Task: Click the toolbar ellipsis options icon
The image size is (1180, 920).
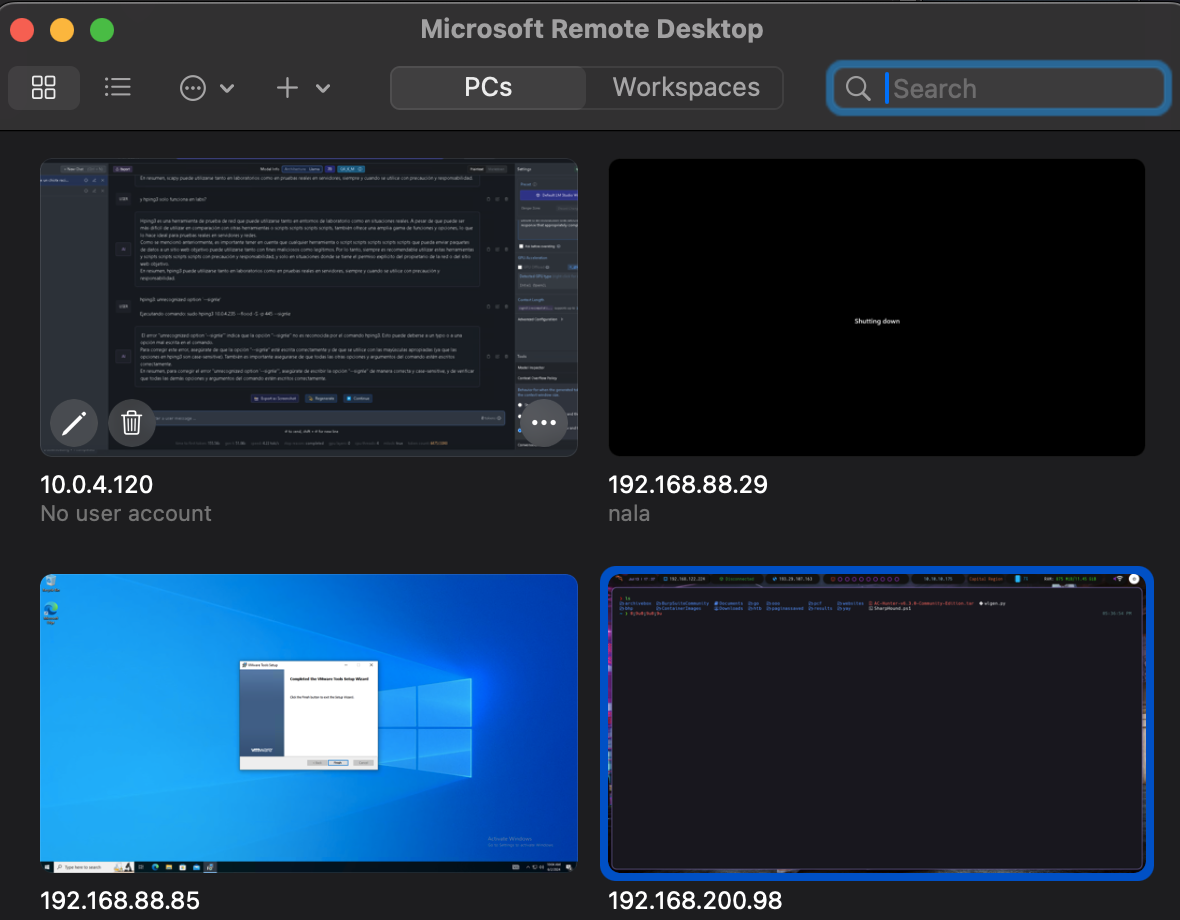Action: (x=192, y=88)
